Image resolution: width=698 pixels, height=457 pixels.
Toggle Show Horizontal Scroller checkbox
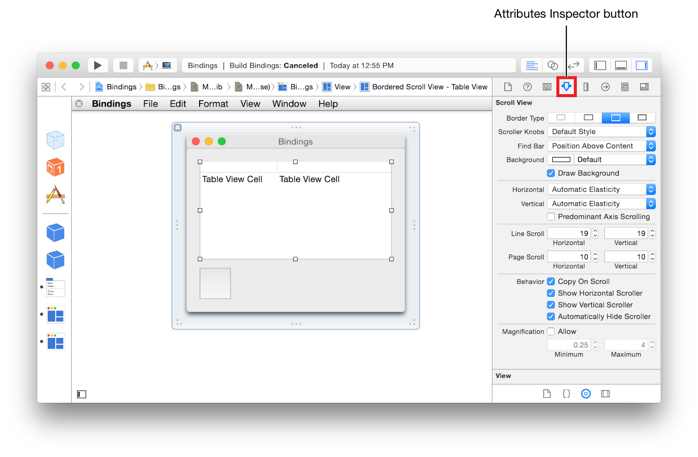pyautogui.click(x=551, y=293)
